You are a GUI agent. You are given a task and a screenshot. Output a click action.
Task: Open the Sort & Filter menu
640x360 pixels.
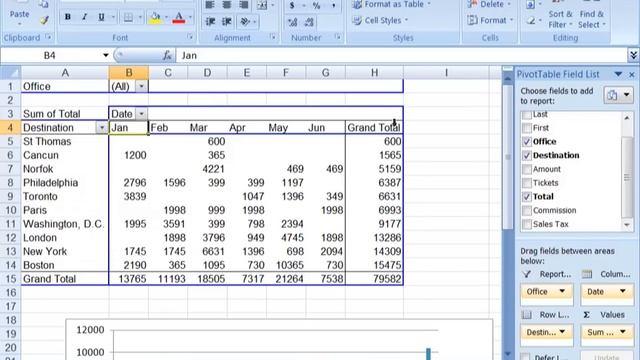click(560, 19)
